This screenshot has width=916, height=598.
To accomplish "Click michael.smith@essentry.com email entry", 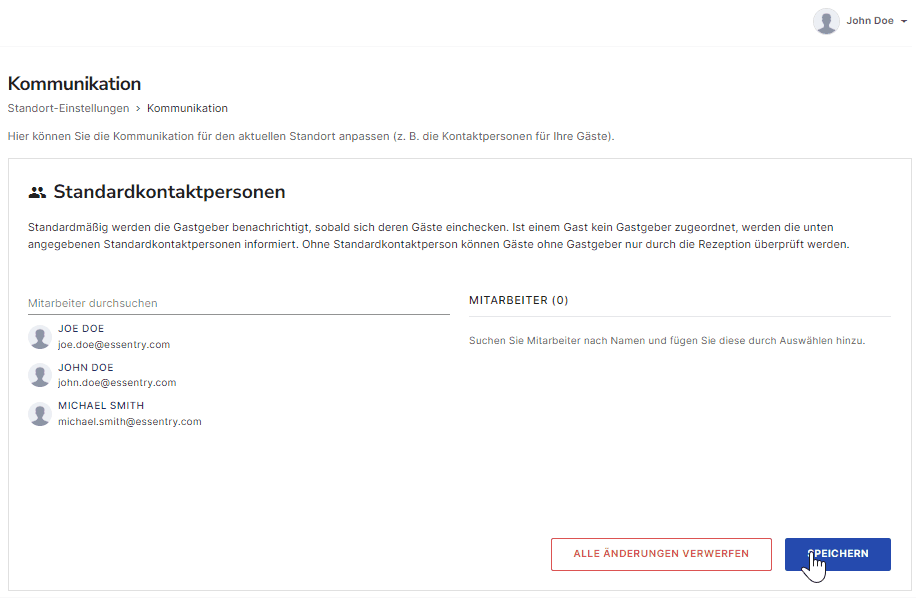I will tap(130, 421).
